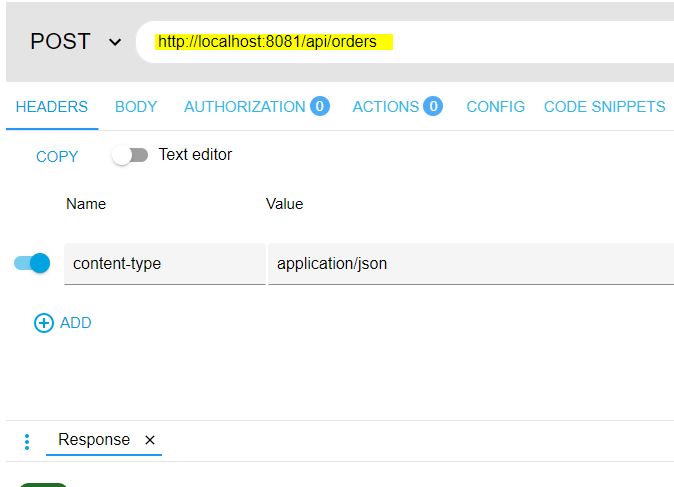
Task: Open the three-dot response panel menu
Action: (27, 441)
